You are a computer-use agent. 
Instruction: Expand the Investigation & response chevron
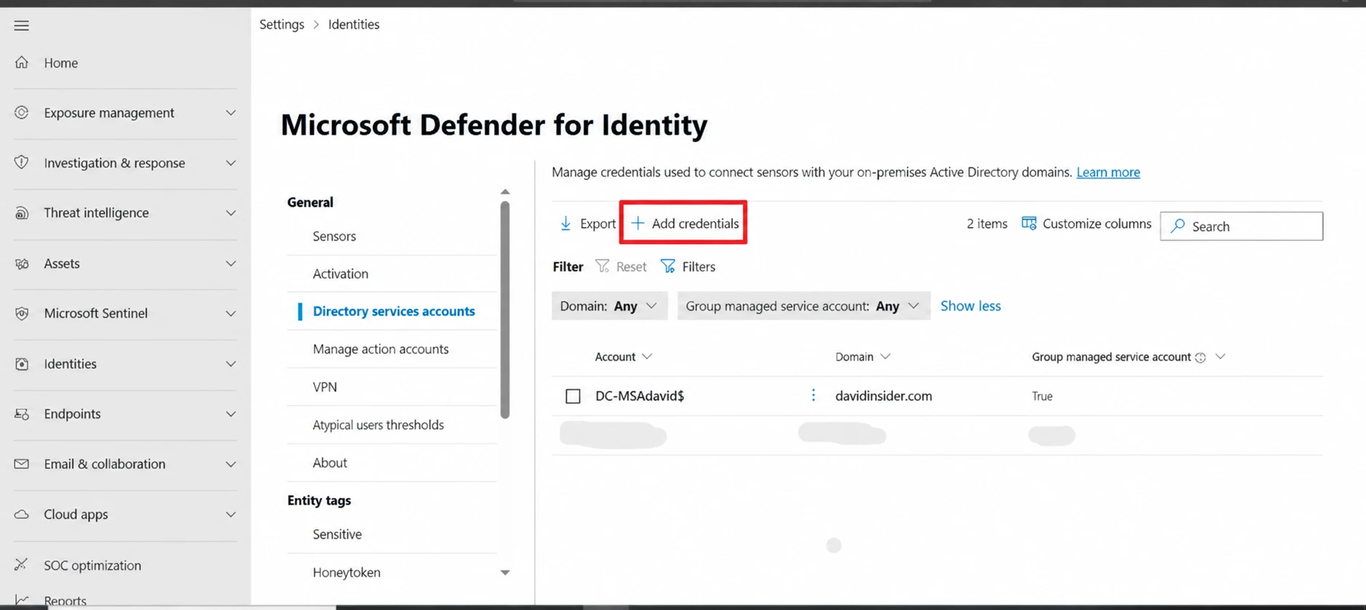pos(231,163)
